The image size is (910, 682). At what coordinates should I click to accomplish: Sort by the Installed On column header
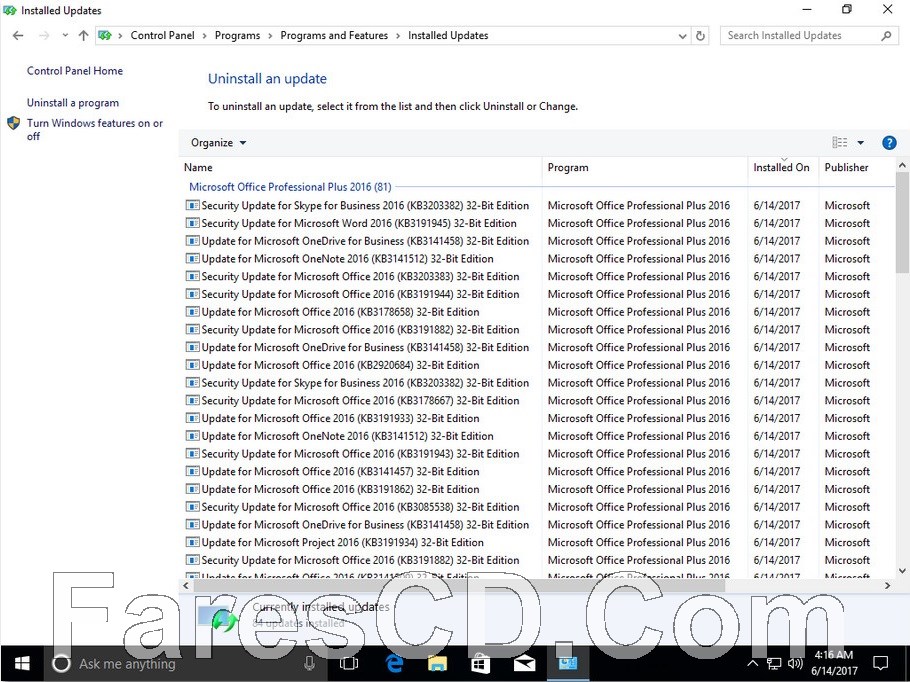783,168
